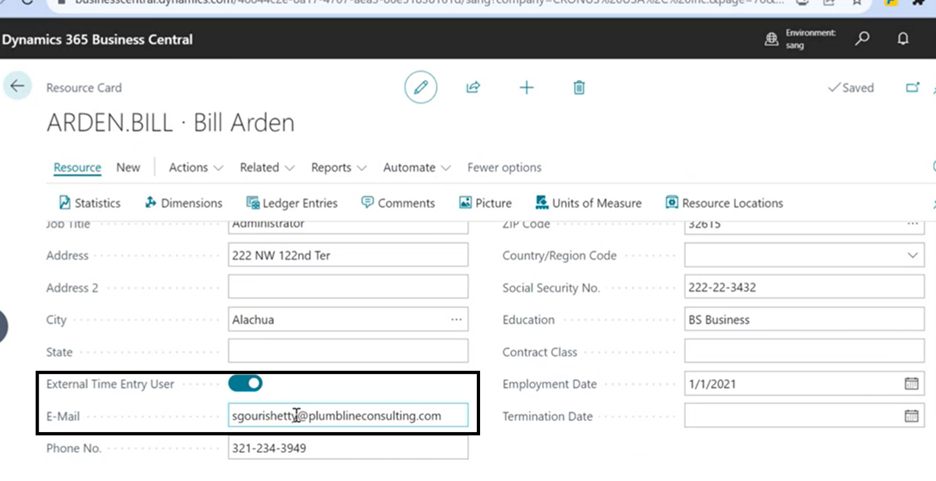Click the notification bell icon
The width and height of the screenshot is (936, 481).
(903, 39)
